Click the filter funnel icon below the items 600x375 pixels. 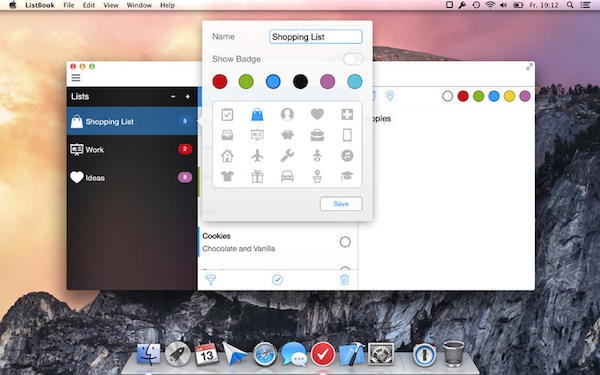pyautogui.click(x=210, y=280)
